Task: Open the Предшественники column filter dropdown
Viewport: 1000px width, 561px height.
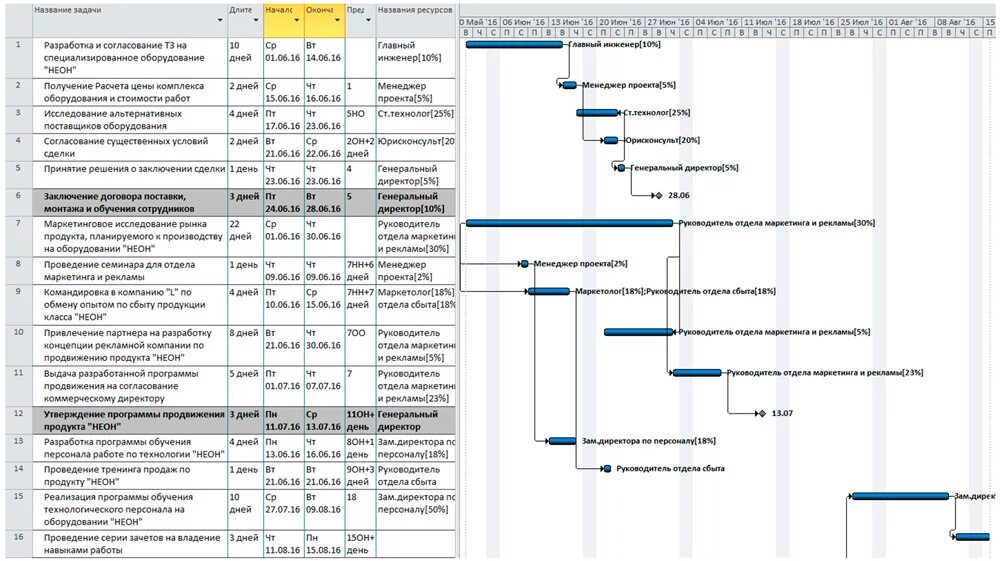Action: 368,20
